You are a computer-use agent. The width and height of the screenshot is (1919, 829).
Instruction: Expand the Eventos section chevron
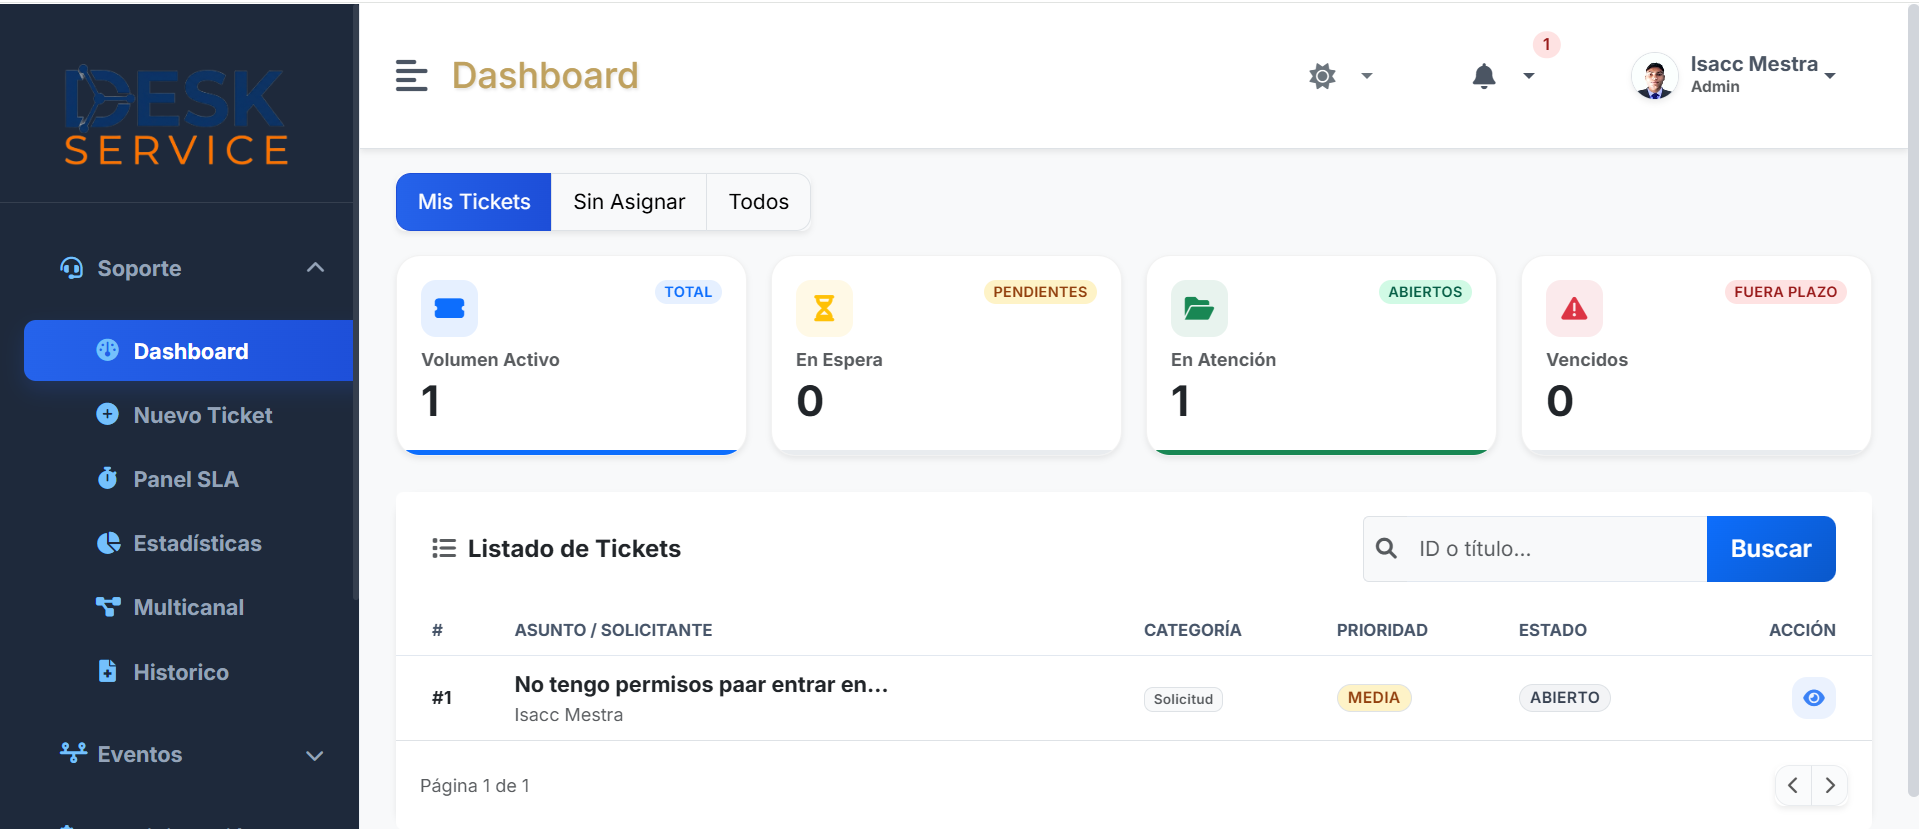(315, 755)
